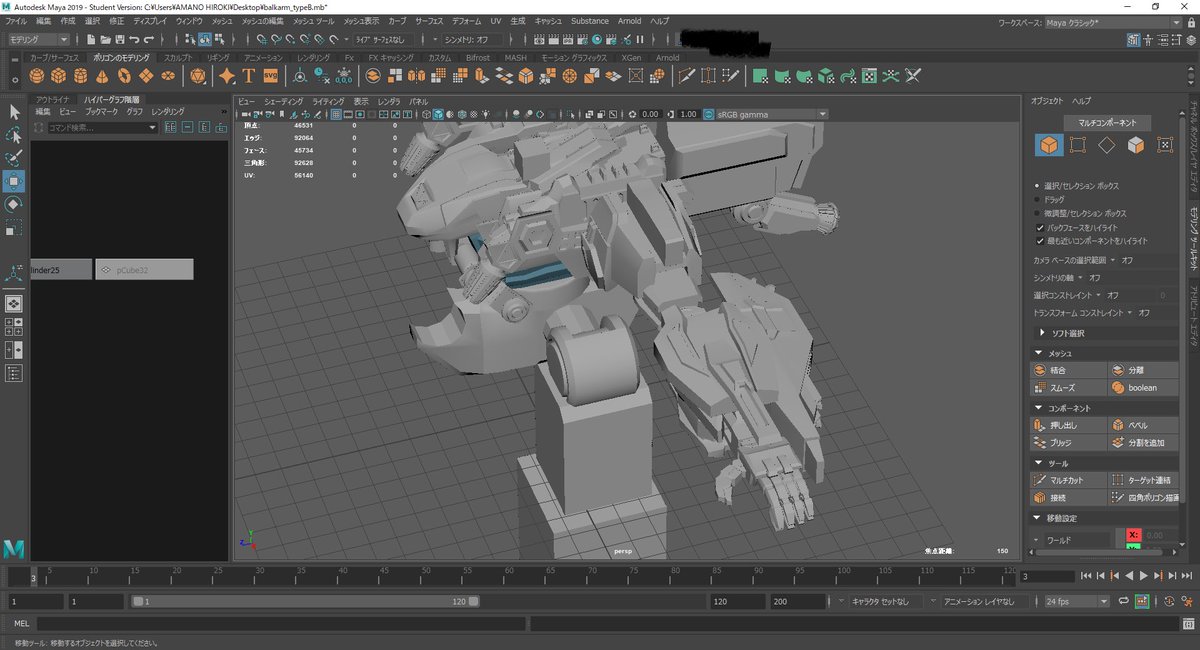This screenshot has width=1200, height=650.
Task: Click the save scene icon
Action: pos(118,39)
